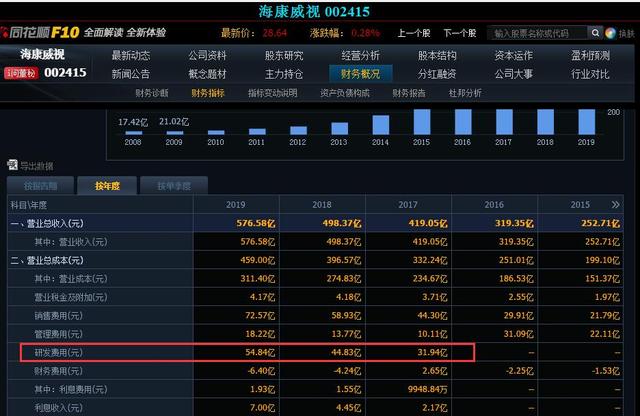Click row label 管理费用(元)

coord(58,334)
